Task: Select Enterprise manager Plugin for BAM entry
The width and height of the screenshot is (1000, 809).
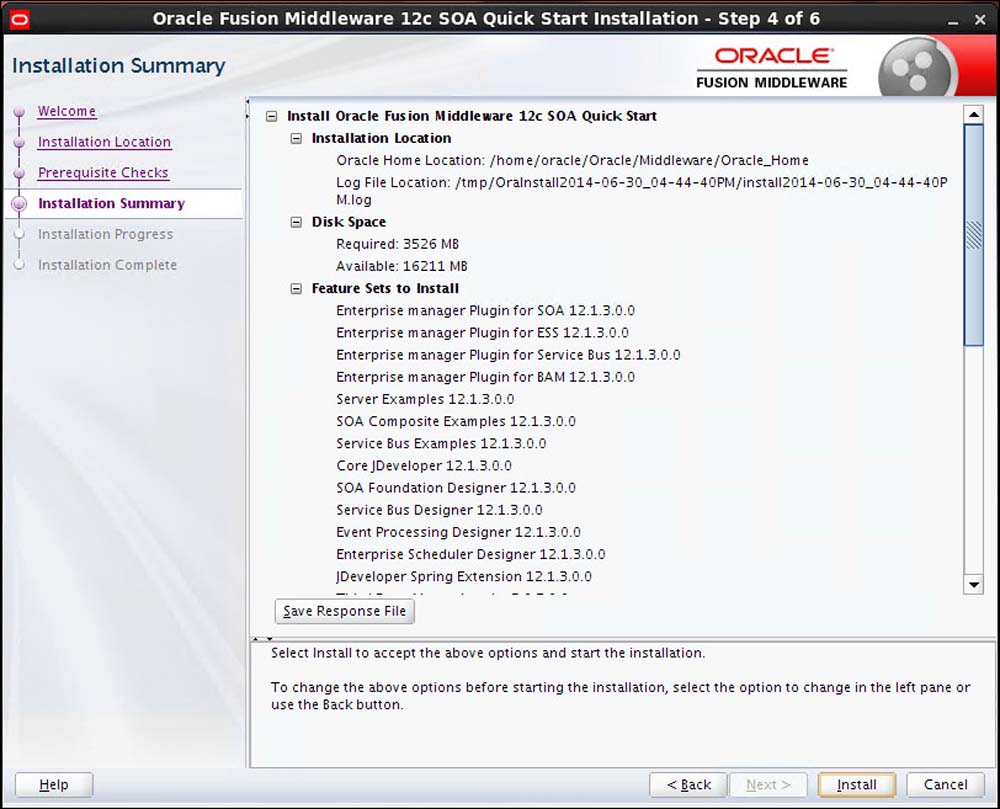Action: pyautogui.click(x=485, y=377)
